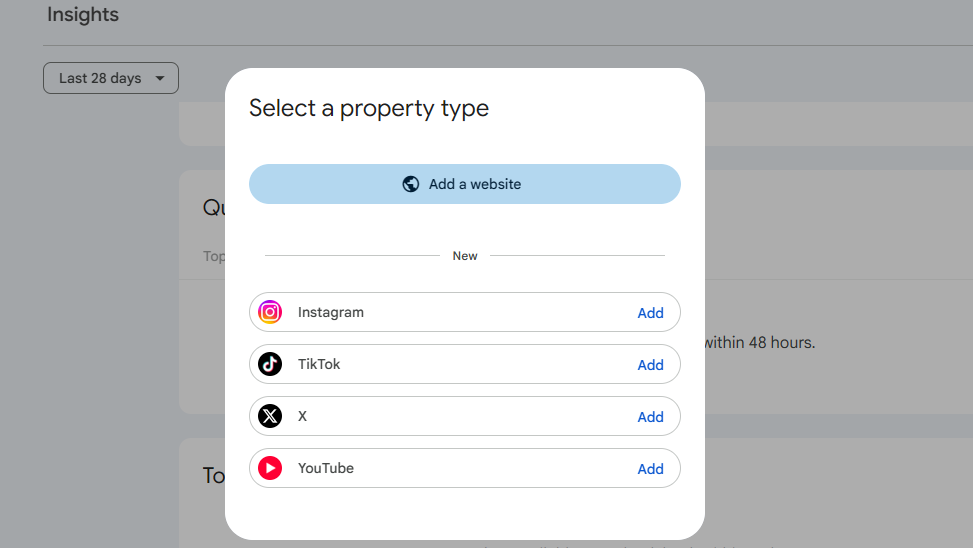The height and width of the screenshot is (548, 973).
Task: Click the YouTube logo icon
Action: (x=270, y=469)
